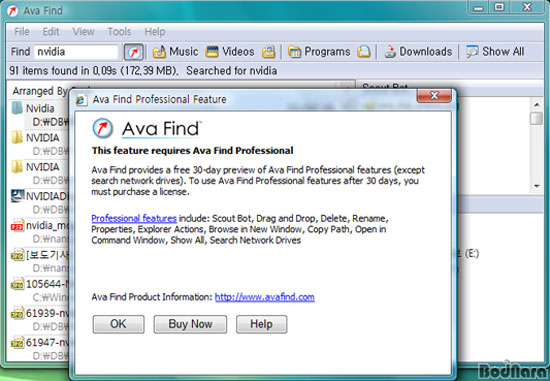This screenshot has height=381, width=550.
Task: Click the right pane scrollbar up arrow
Action: point(537,104)
